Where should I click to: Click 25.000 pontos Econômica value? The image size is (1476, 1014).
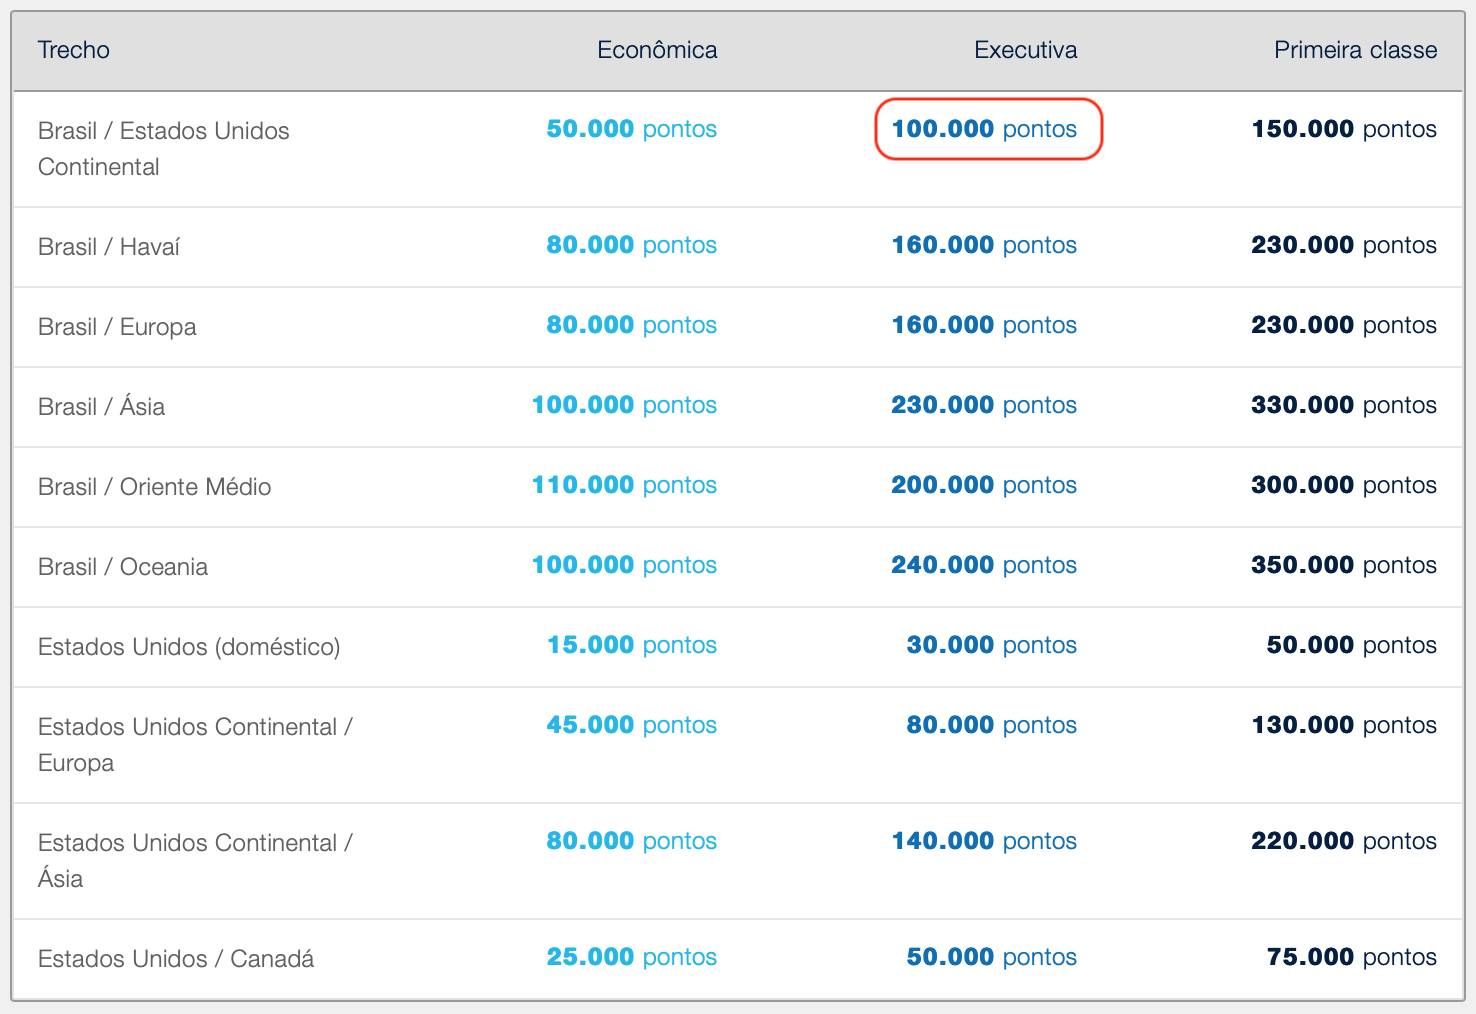pyautogui.click(x=631, y=957)
